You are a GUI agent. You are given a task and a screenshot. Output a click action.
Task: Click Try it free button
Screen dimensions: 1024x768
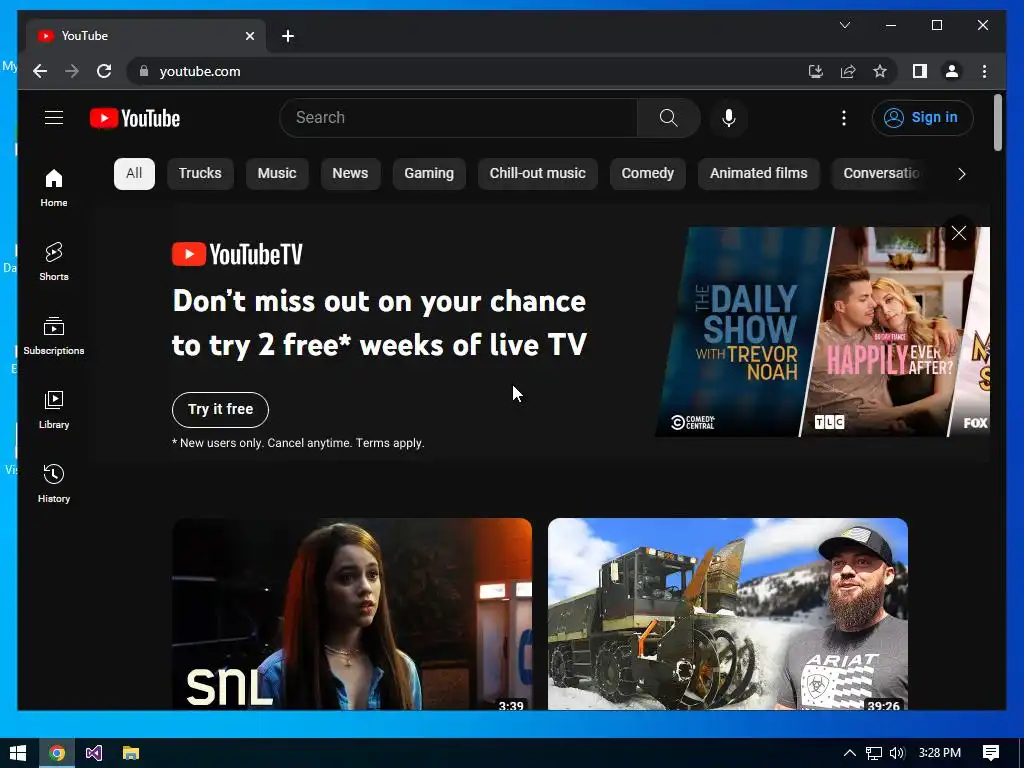(220, 409)
